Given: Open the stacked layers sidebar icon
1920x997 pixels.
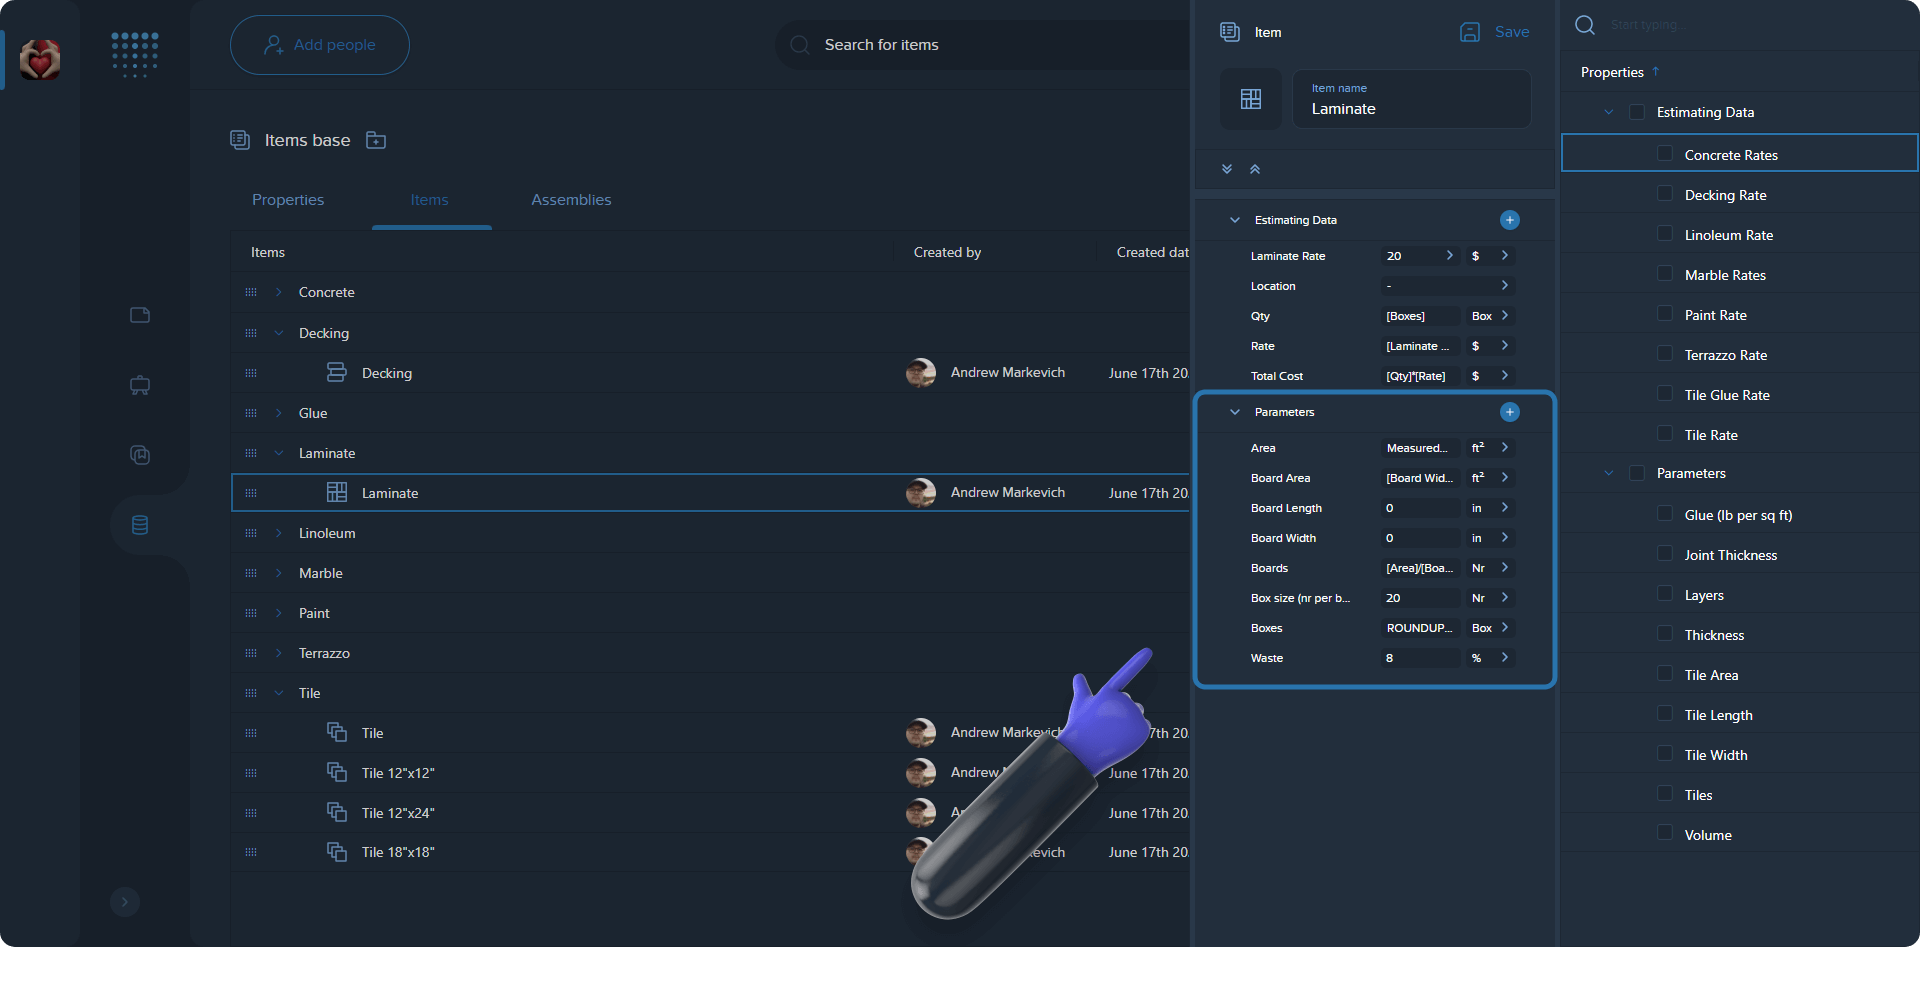Looking at the screenshot, I should 140,455.
